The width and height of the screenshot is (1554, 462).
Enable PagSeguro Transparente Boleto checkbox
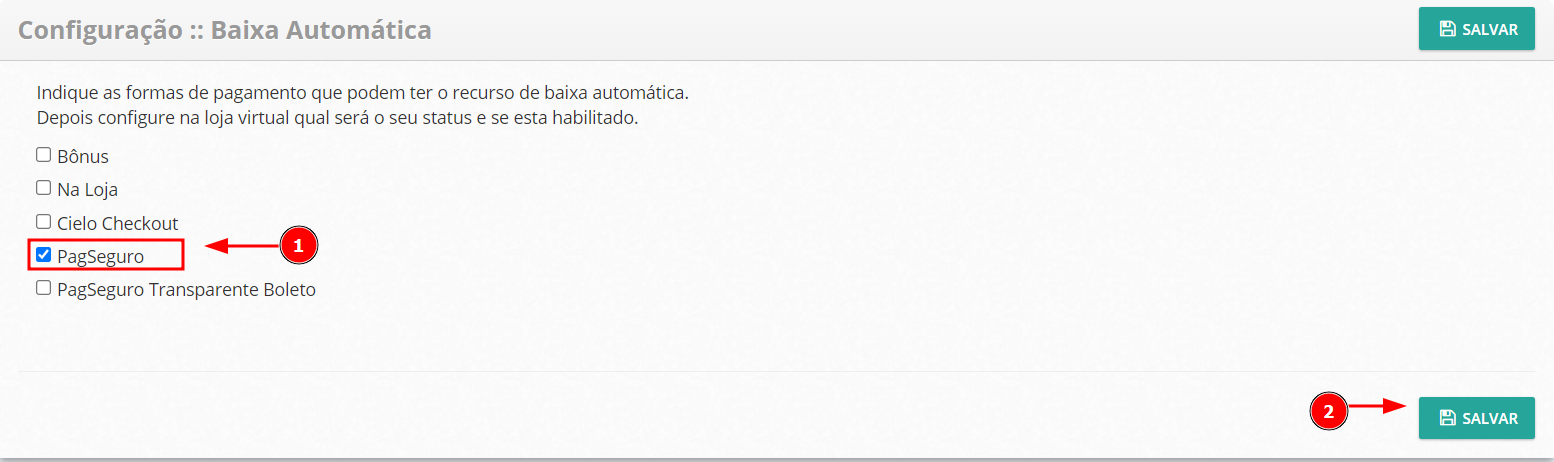click(x=43, y=288)
